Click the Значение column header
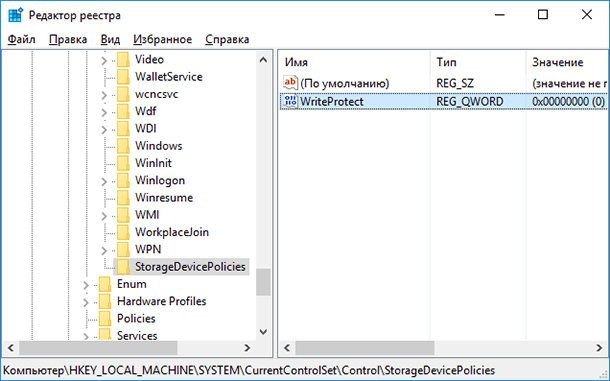 tap(568, 62)
